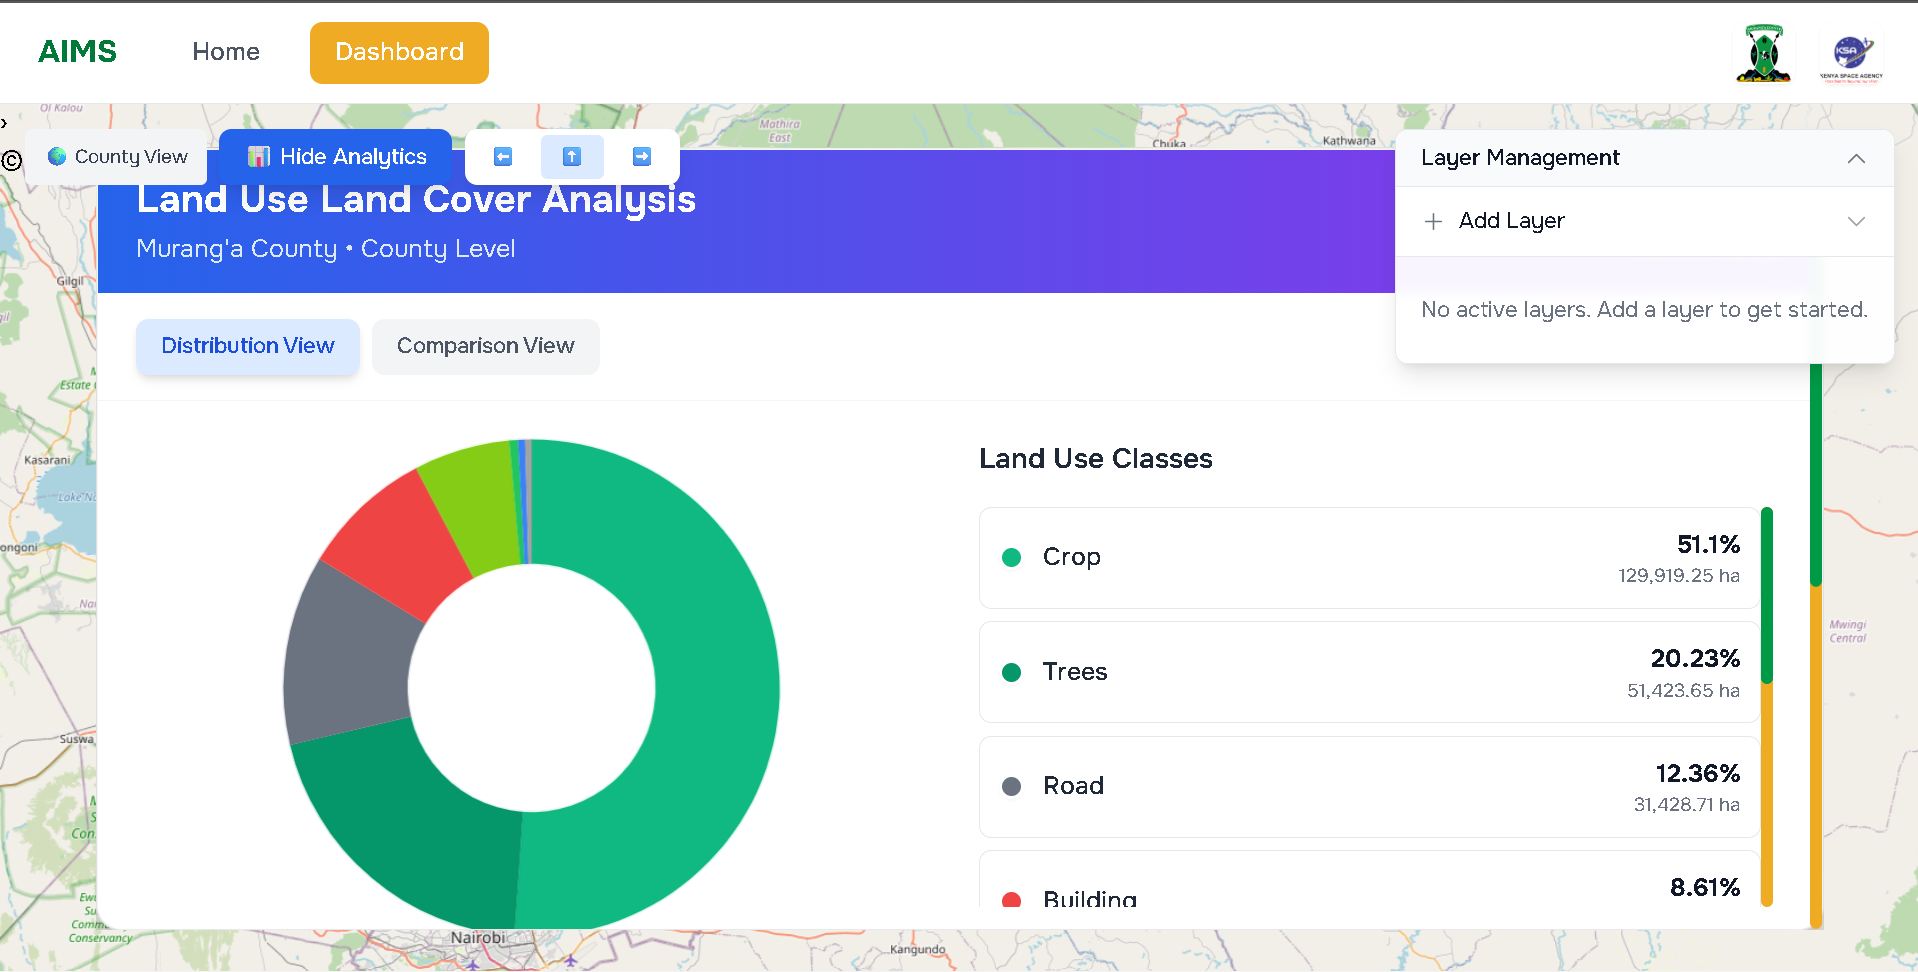Image resolution: width=1918 pixels, height=972 pixels.
Task: Click the "51.1%" Crop percentage
Action: pos(1708,545)
